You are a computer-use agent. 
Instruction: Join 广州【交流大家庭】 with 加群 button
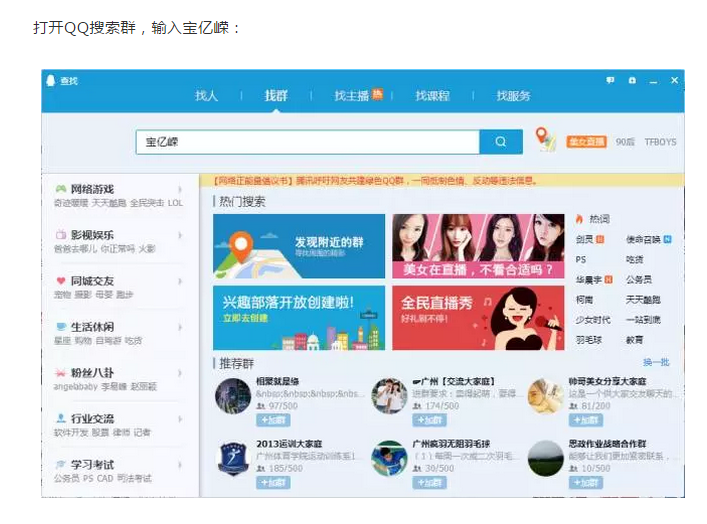(429, 420)
